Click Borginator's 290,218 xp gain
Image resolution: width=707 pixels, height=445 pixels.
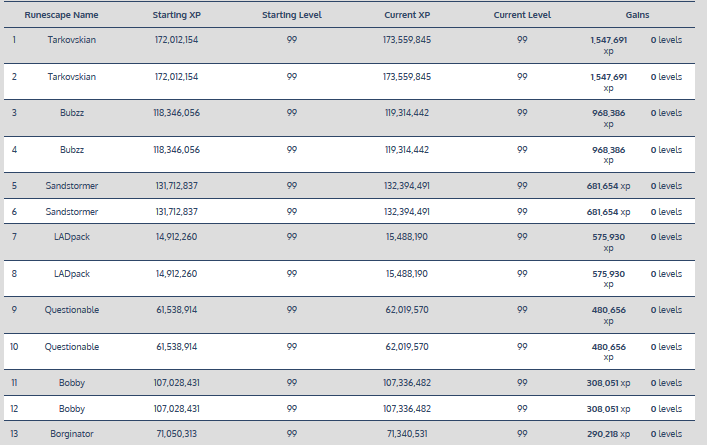click(609, 432)
